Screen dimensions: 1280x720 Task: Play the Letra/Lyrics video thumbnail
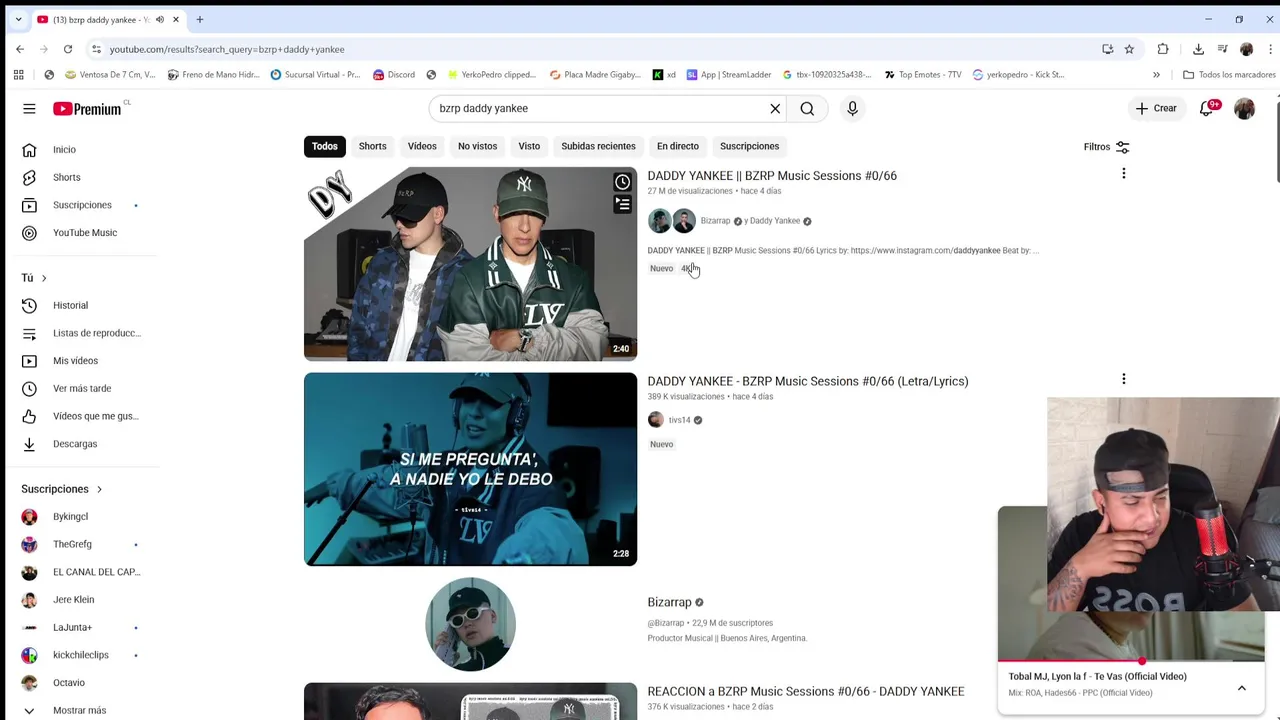pos(470,469)
